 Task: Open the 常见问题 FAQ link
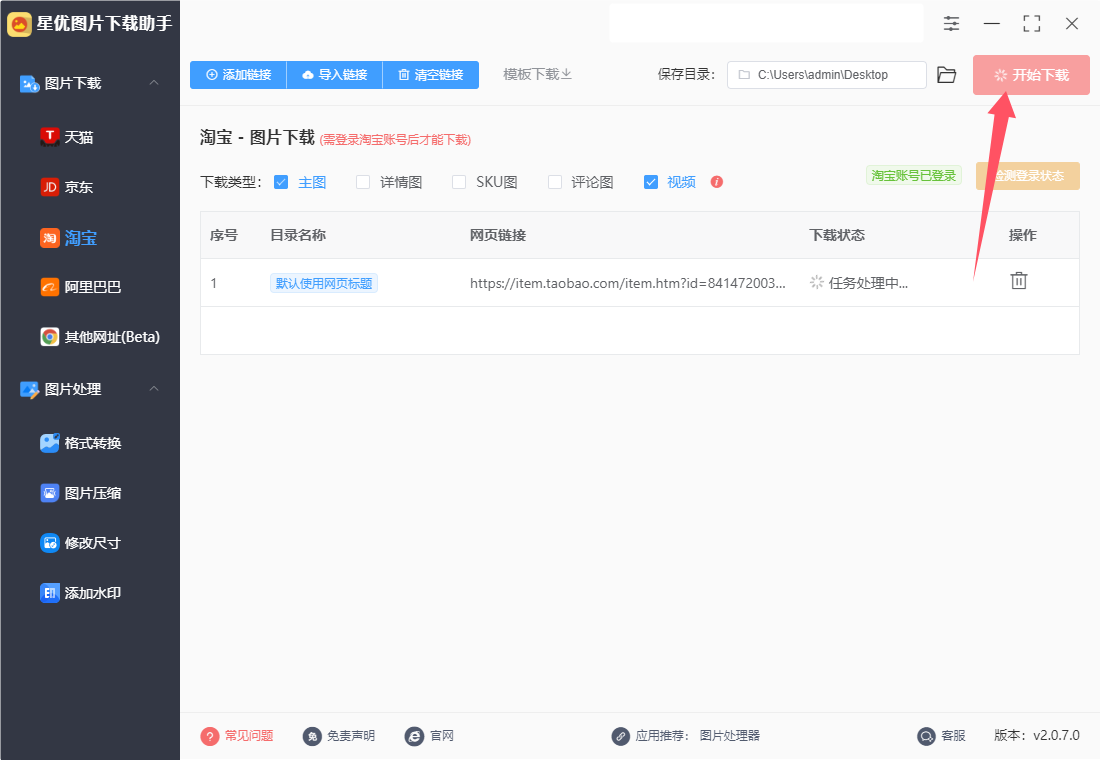[249, 735]
